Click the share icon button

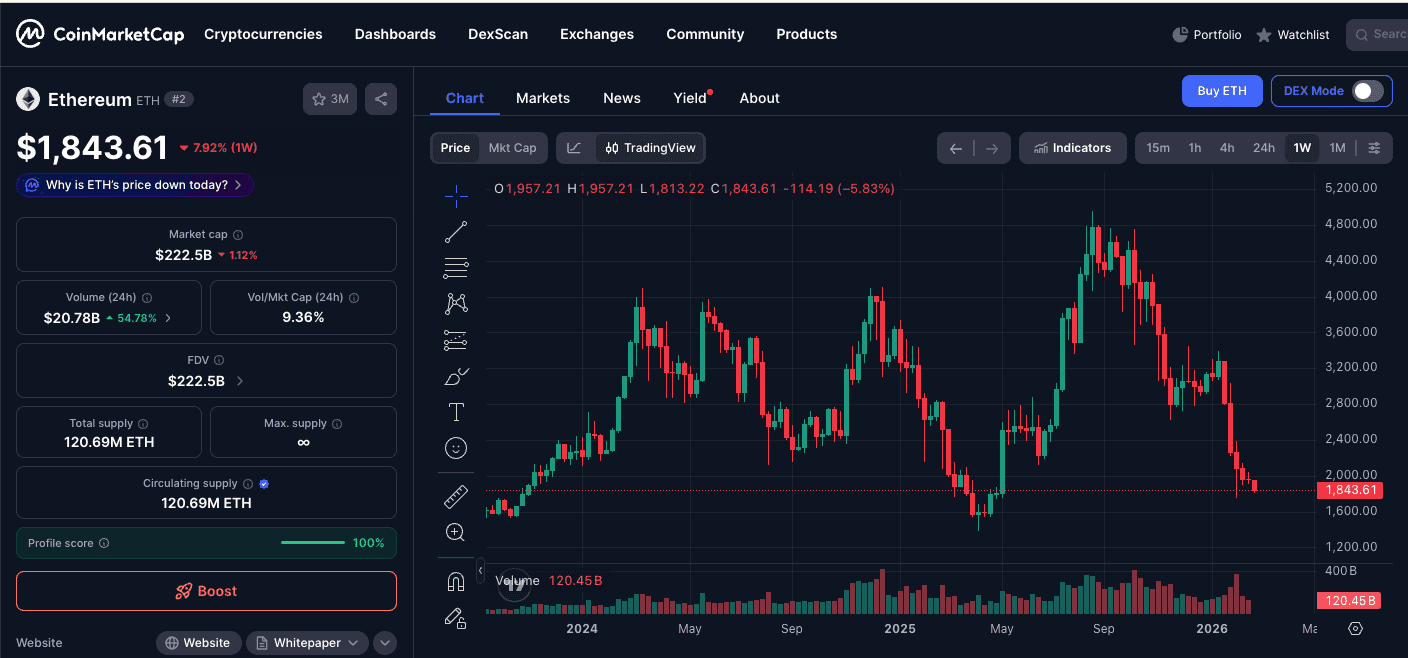click(x=380, y=99)
